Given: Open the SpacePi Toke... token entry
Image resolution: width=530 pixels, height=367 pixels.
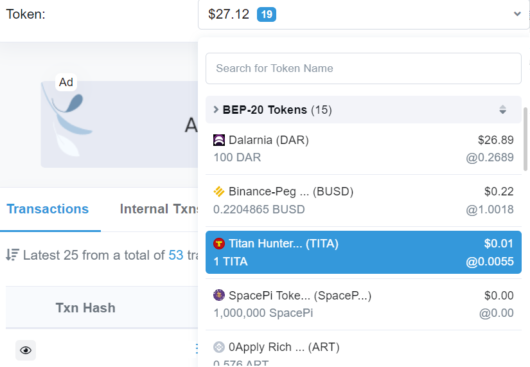Looking at the screenshot, I should (x=363, y=304).
